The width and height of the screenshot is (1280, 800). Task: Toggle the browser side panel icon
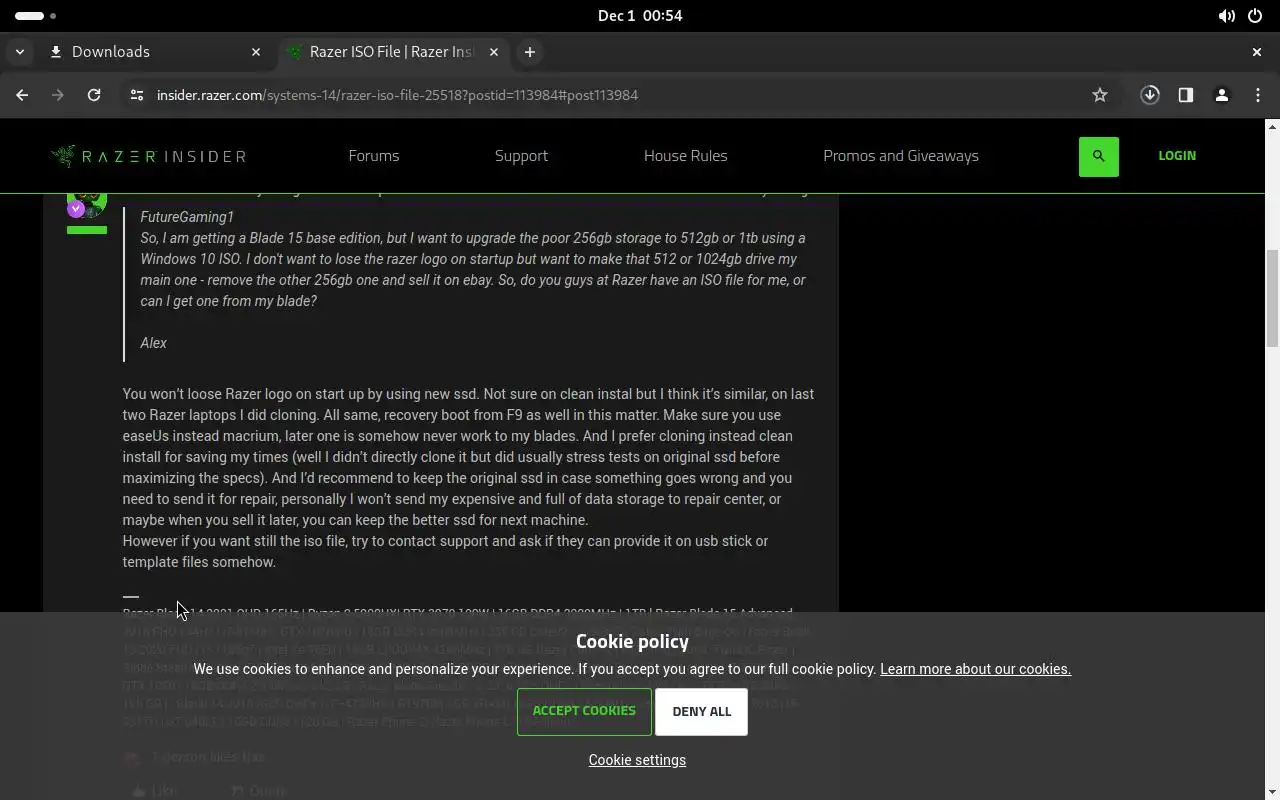pyautogui.click(x=1186, y=95)
